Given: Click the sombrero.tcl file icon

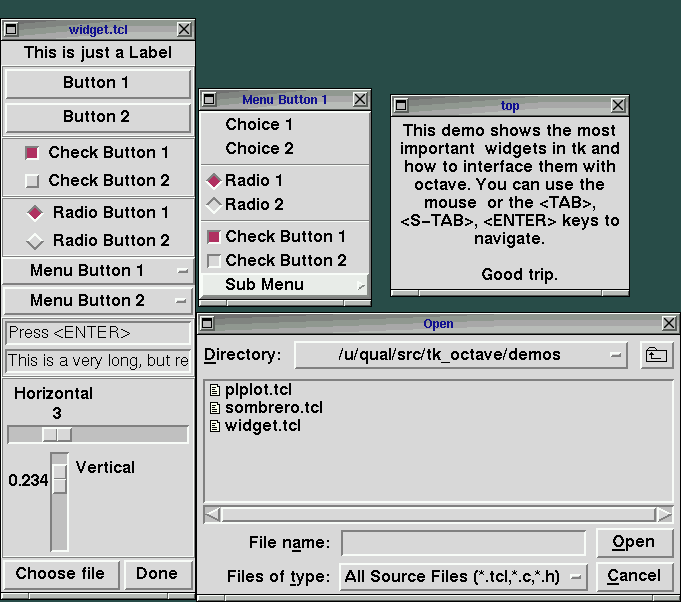Looking at the screenshot, I should click(214, 408).
